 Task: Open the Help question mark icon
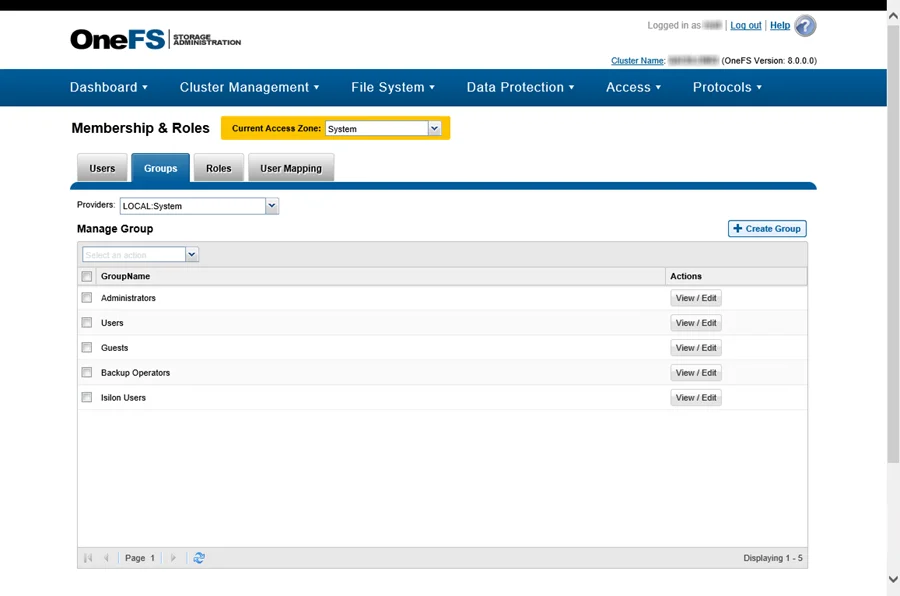805,26
